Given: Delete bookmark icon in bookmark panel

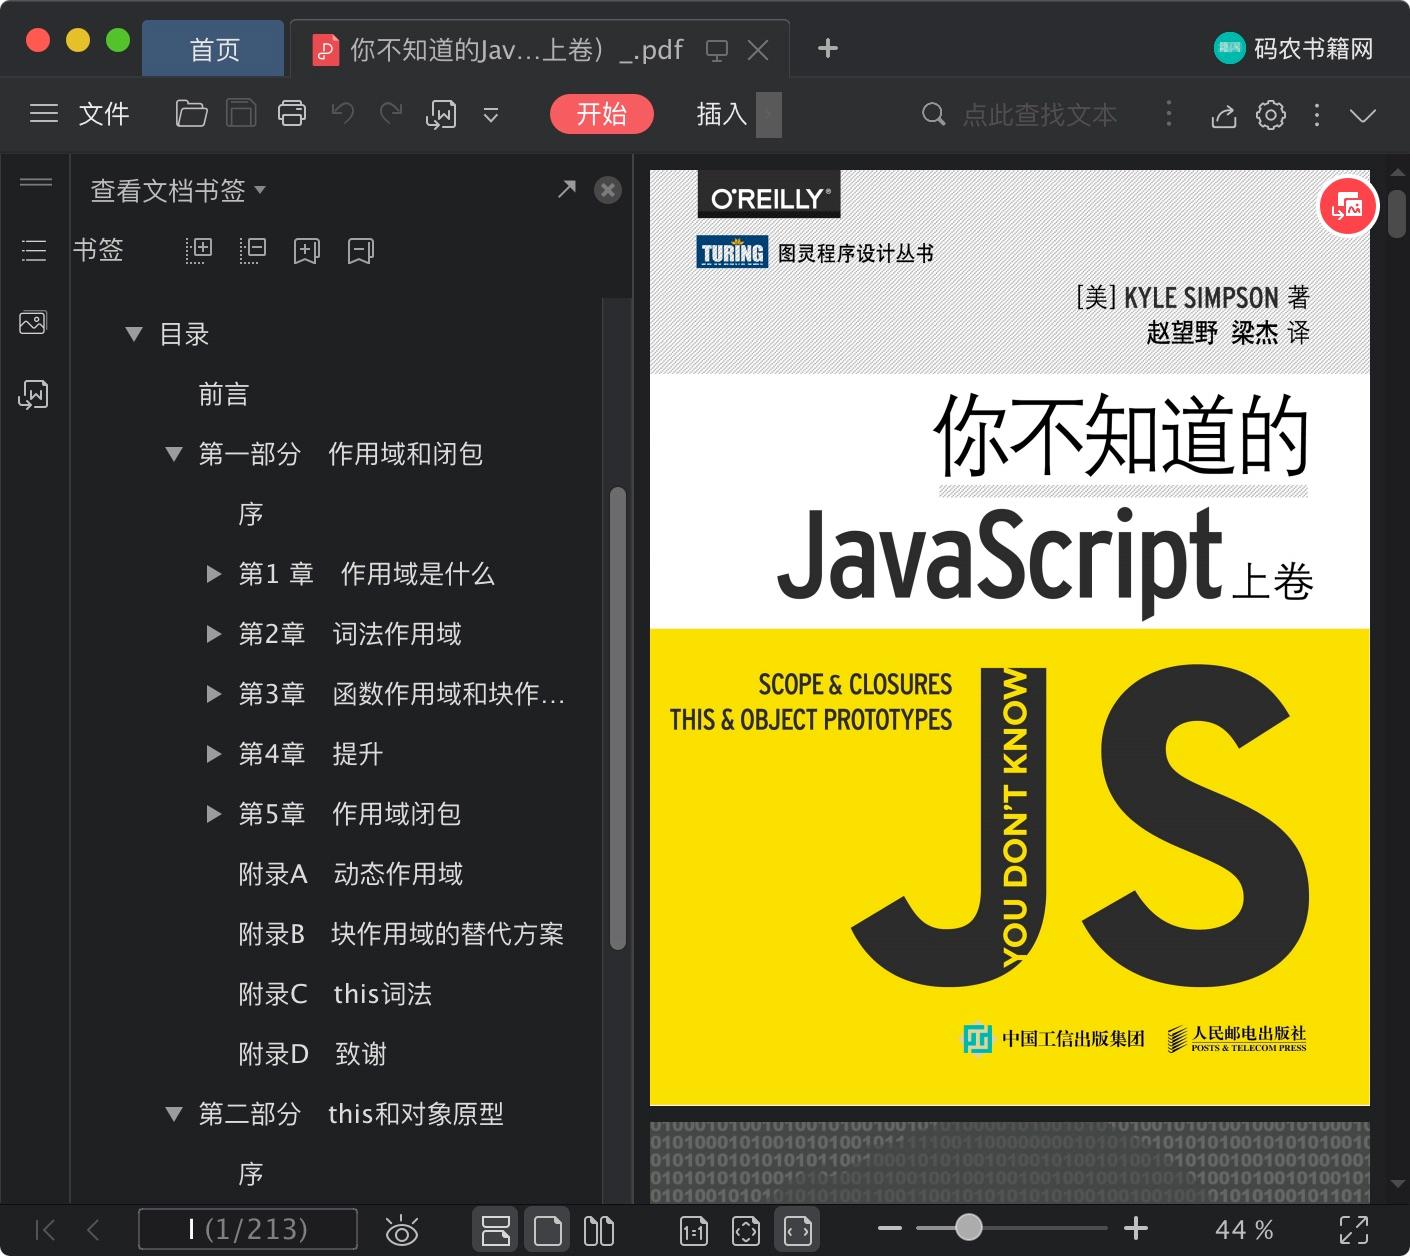Looking at the screenshot, I should pos(360,250).
